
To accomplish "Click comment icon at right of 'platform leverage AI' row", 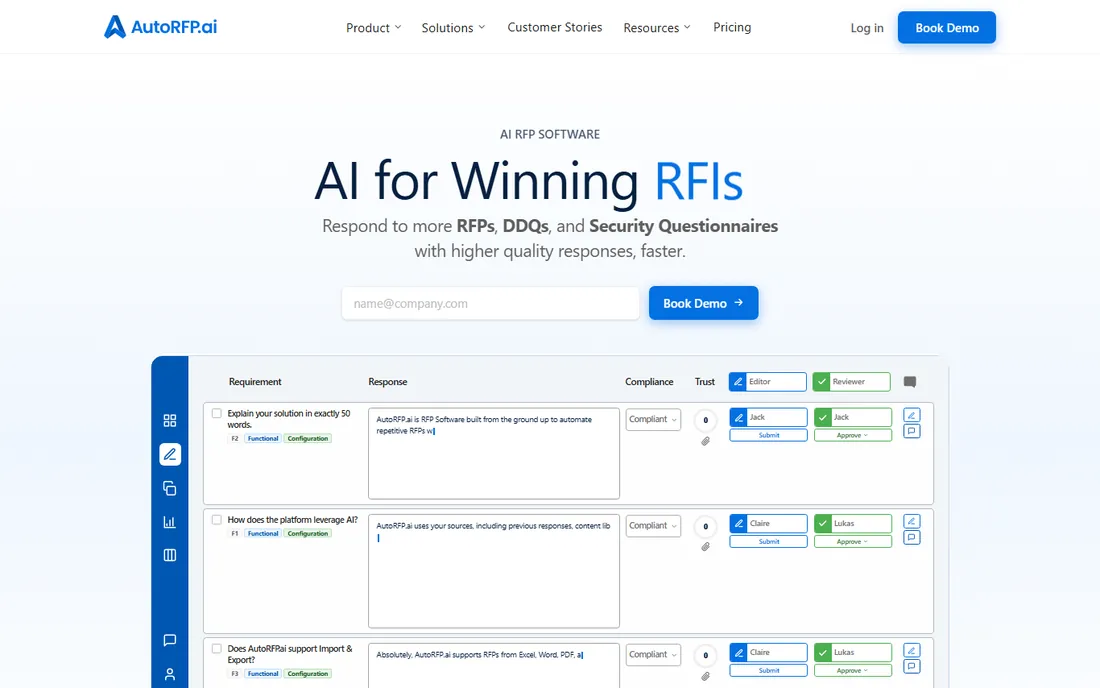I will point(911,537).
